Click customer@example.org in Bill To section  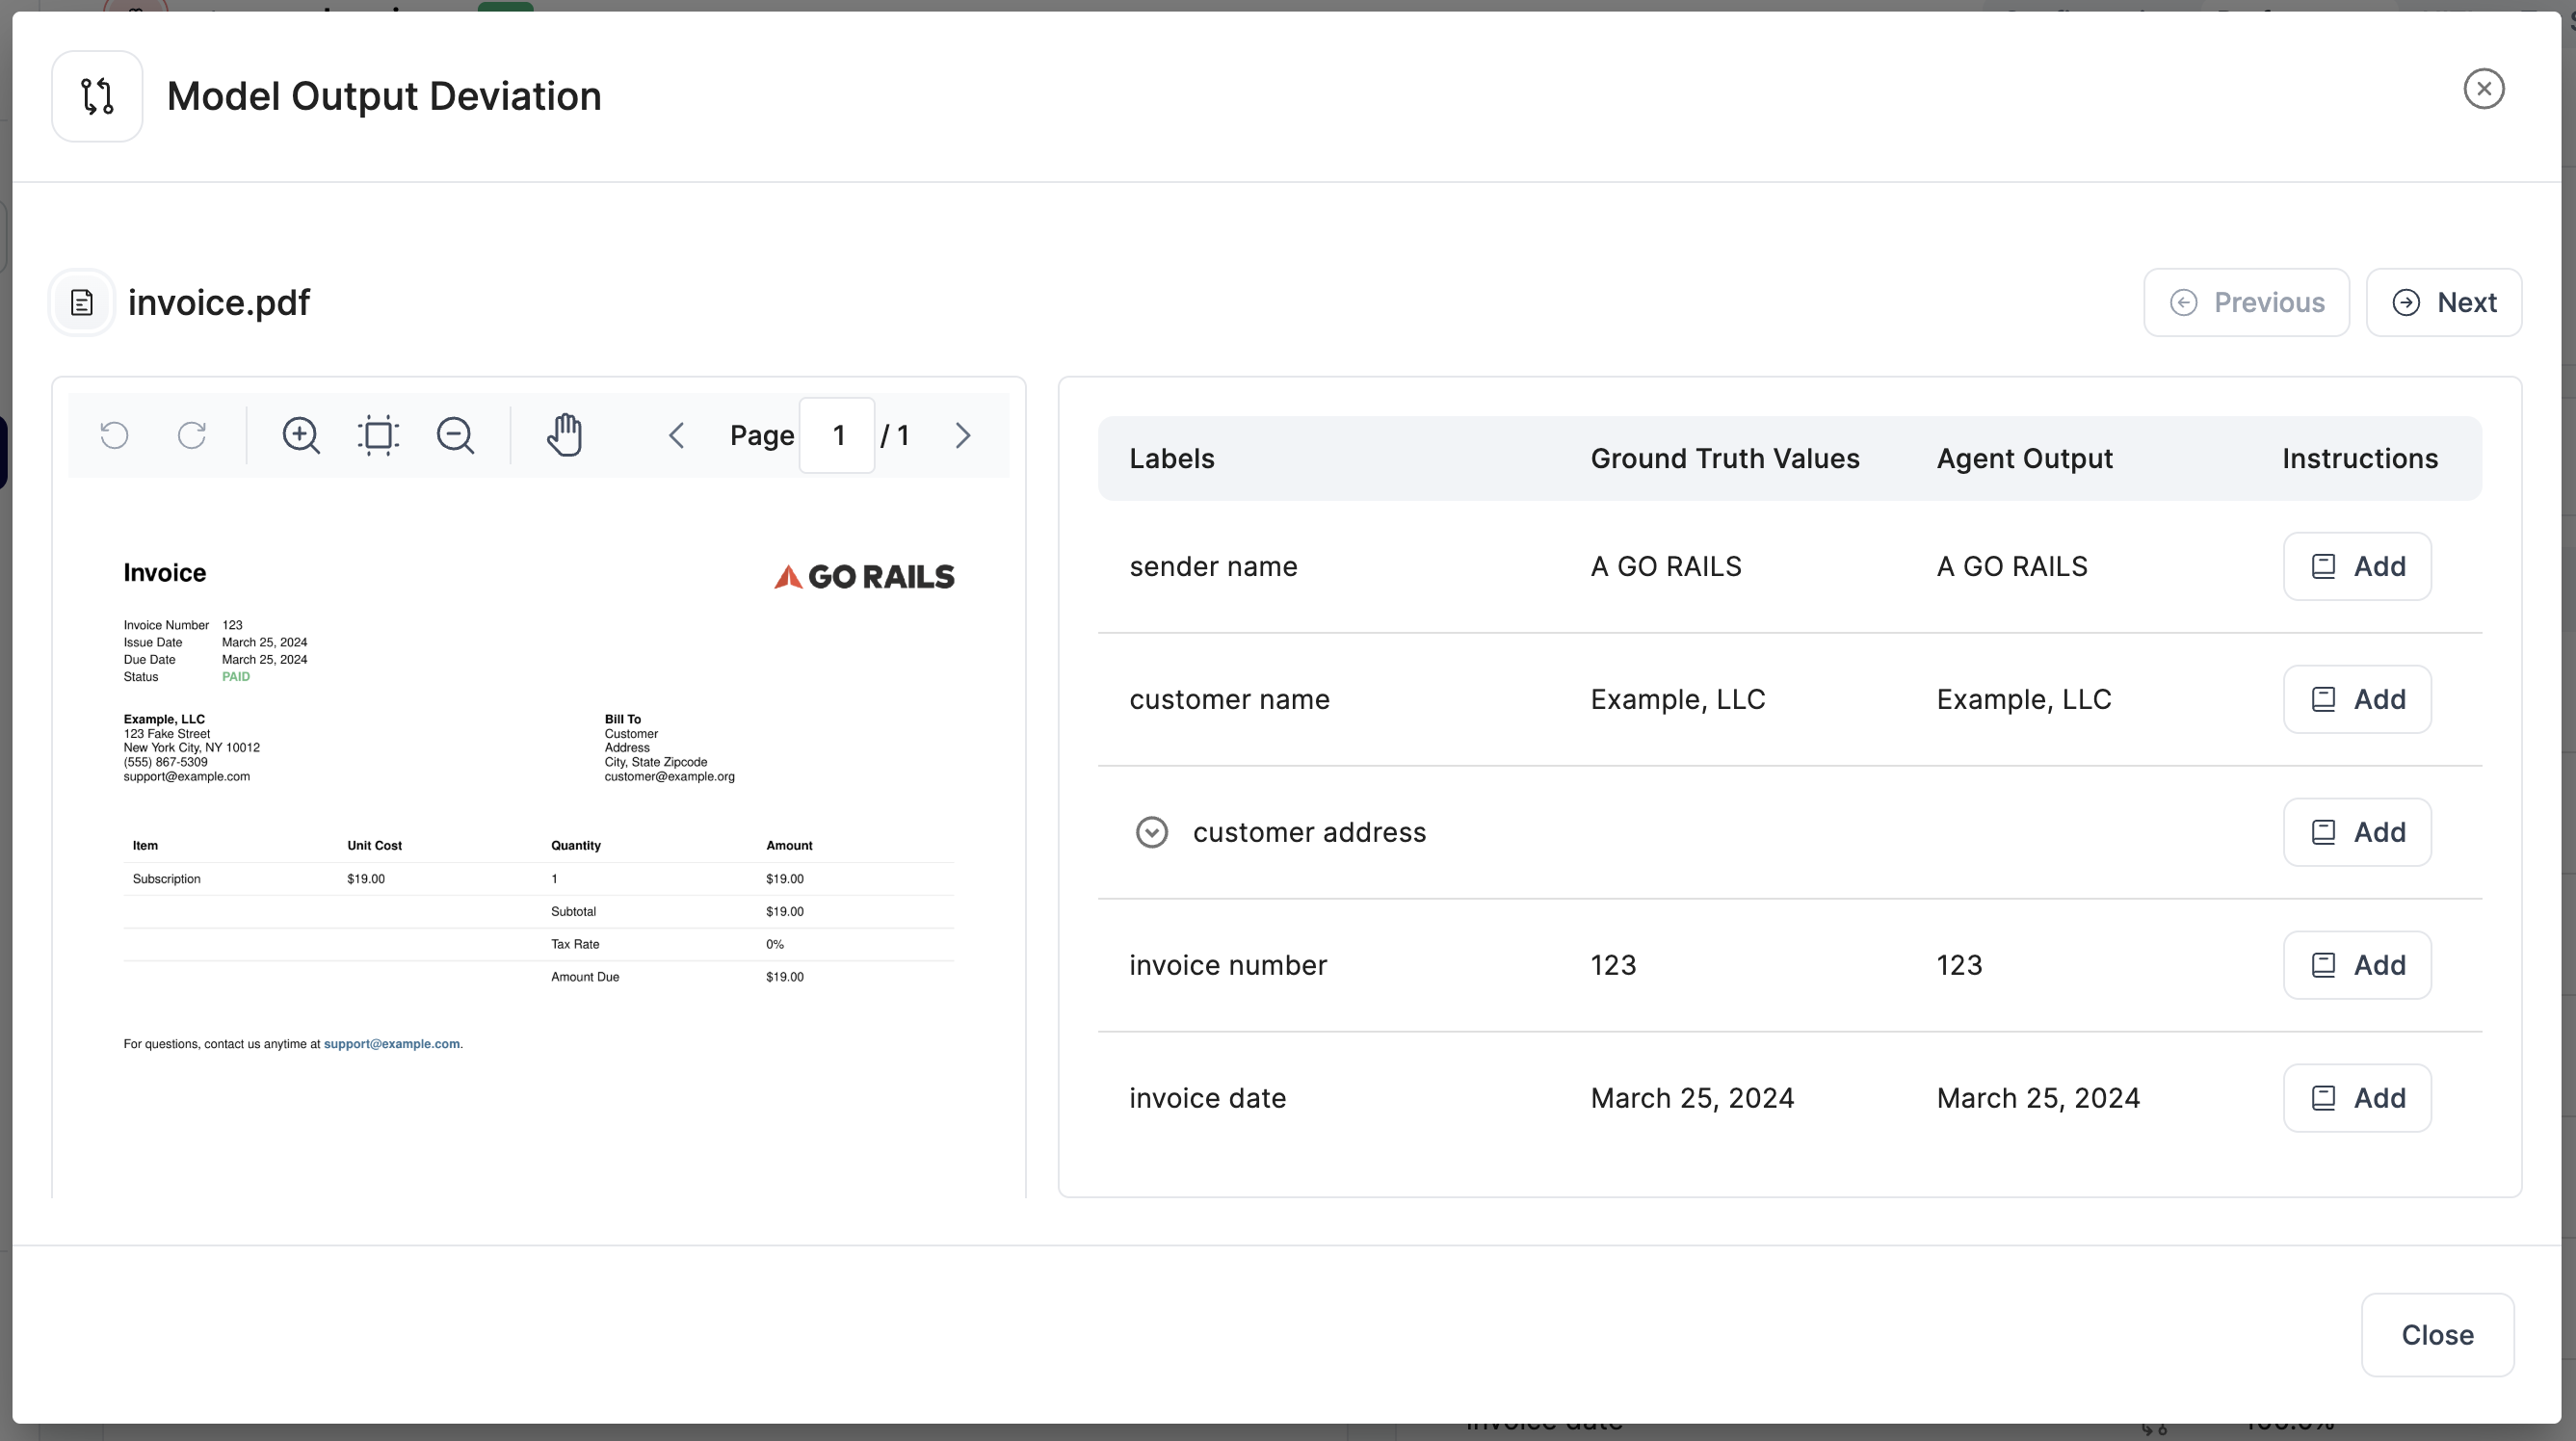point(669,777)
